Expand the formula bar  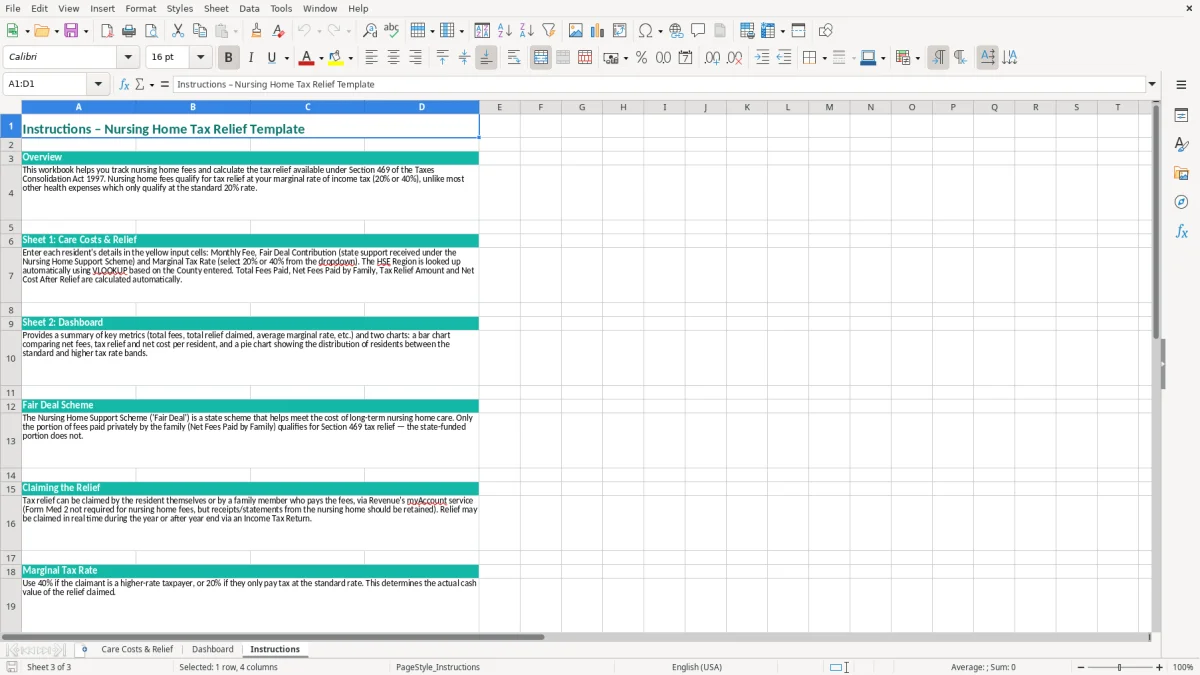pyautogui.click(x=1152, y=85)
